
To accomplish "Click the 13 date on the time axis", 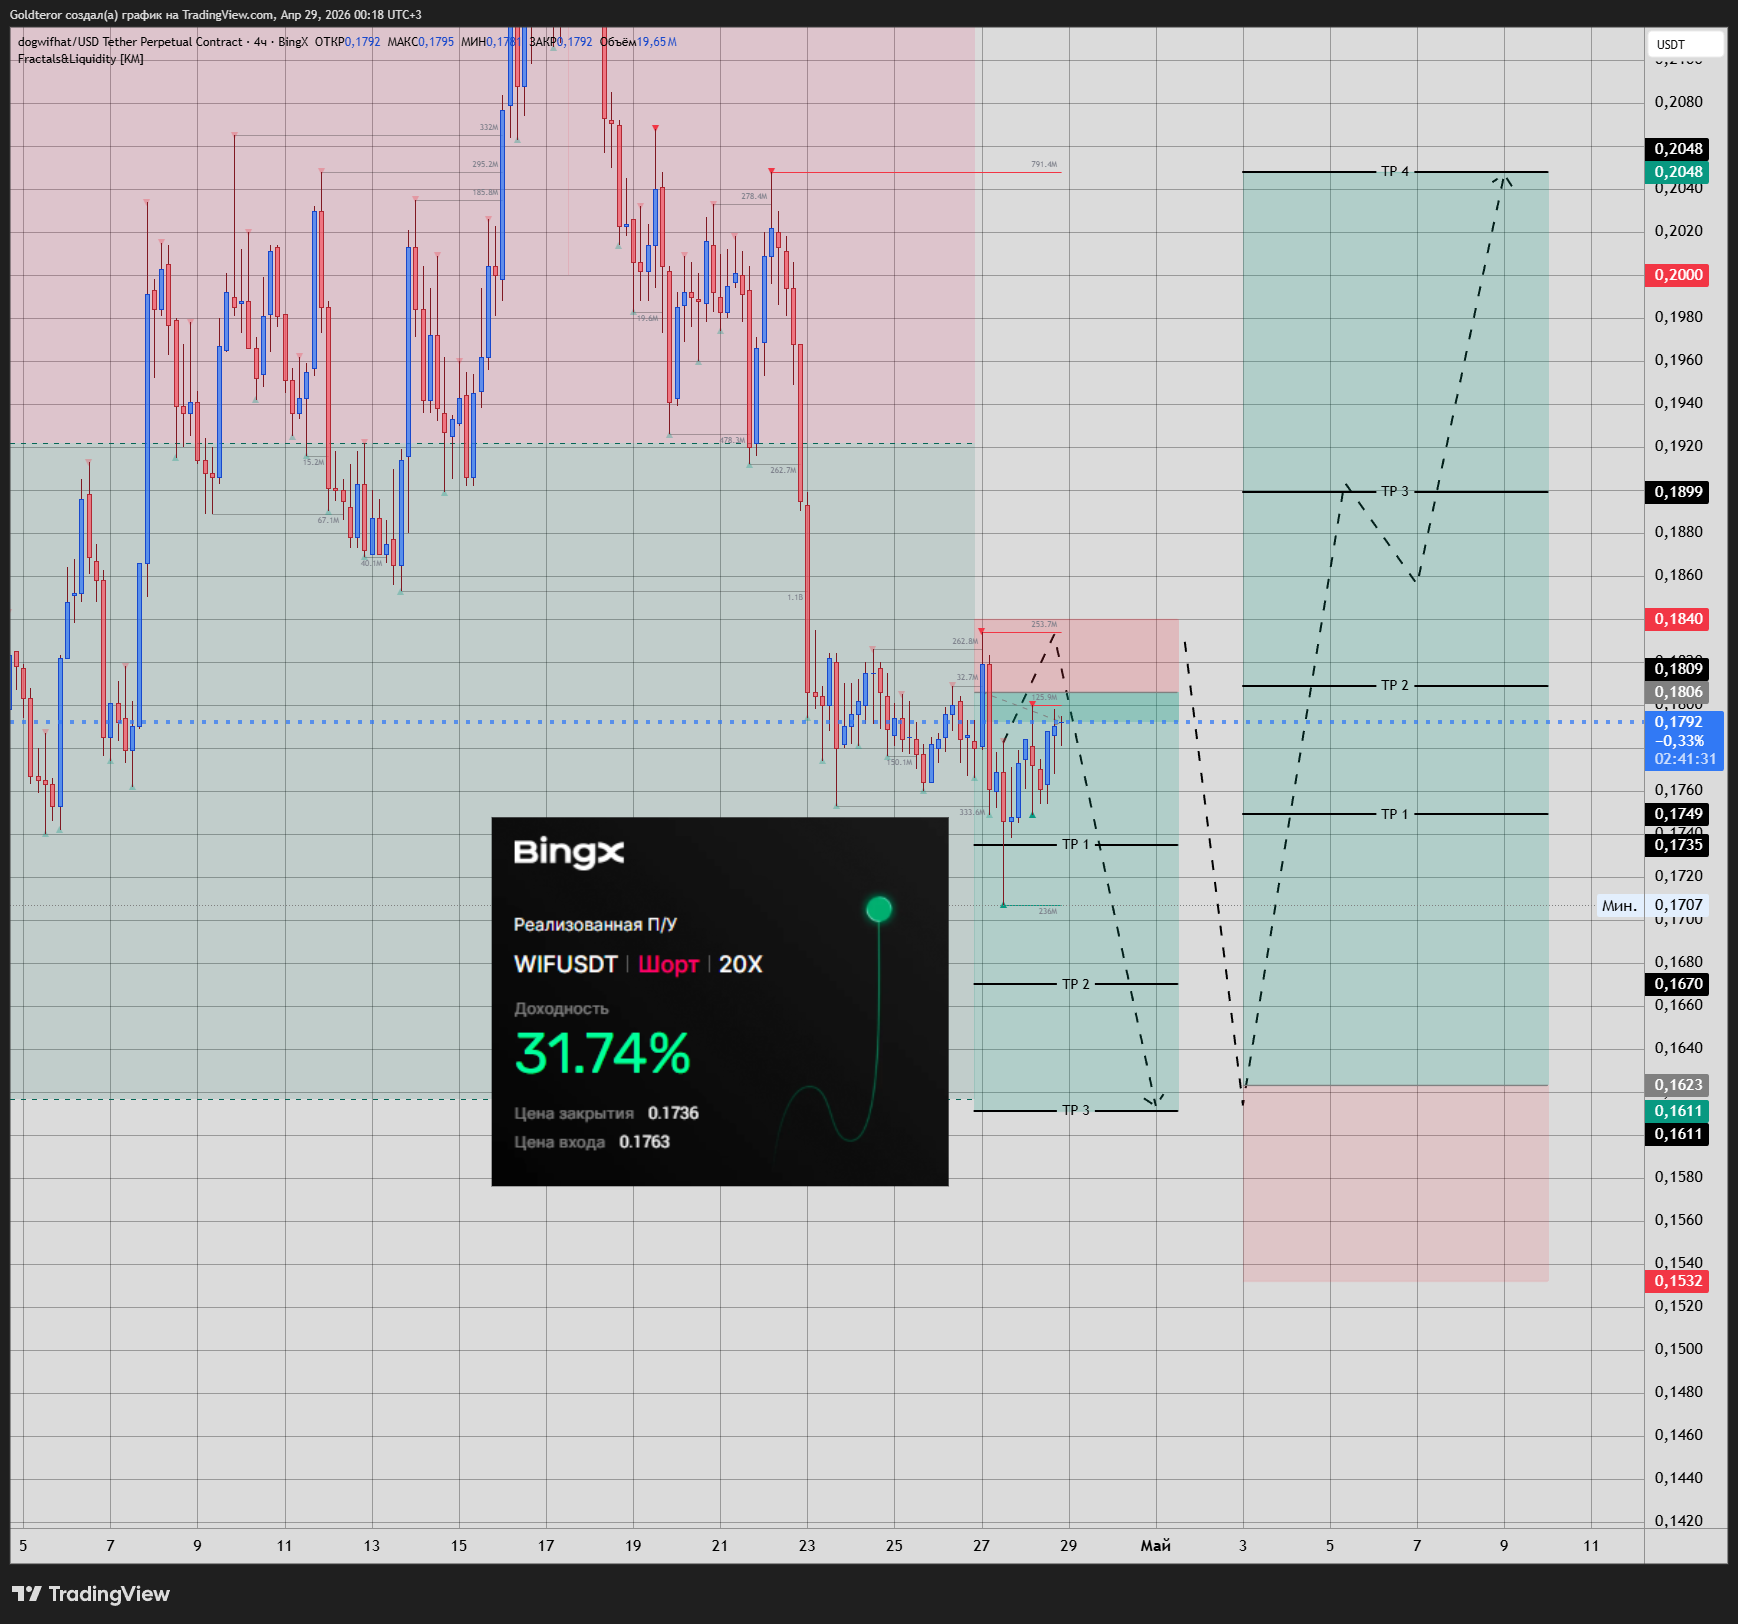I will (x=372, y=1546).
